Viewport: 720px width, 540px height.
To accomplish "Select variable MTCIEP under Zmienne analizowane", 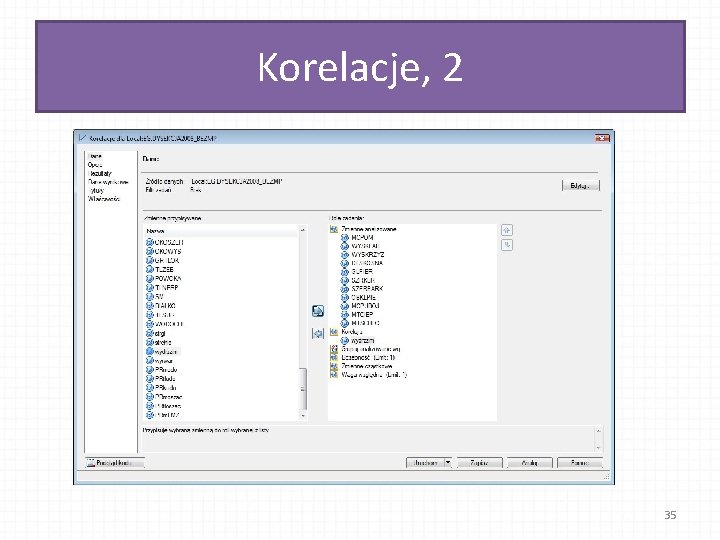I will click(x=357, y=315).
